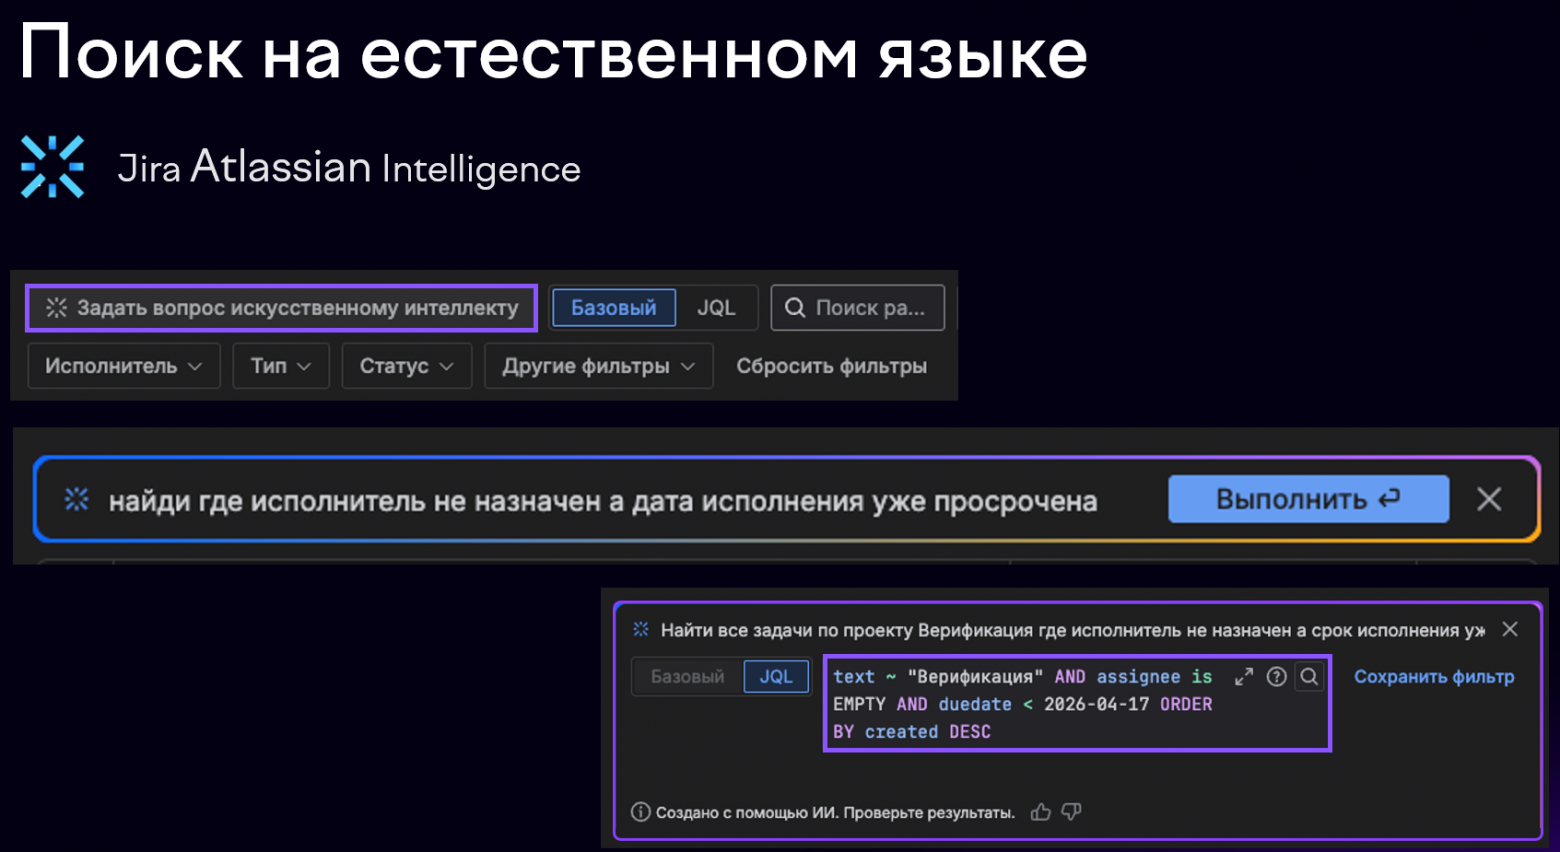Screen dimensions: 1560x852
Task: Click the info icon near 'Создано с помощью ИИ'
Action: pyautogui.click(x=641, y=812)
